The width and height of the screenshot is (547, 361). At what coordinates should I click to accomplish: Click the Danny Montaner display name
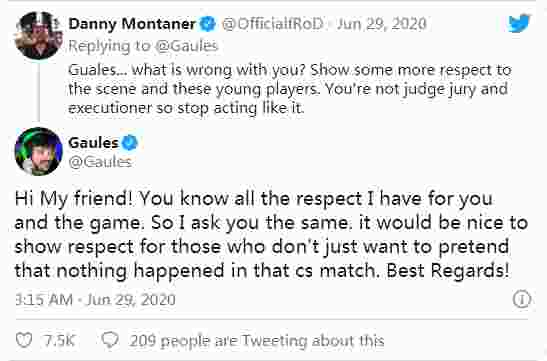pos(132,24)
